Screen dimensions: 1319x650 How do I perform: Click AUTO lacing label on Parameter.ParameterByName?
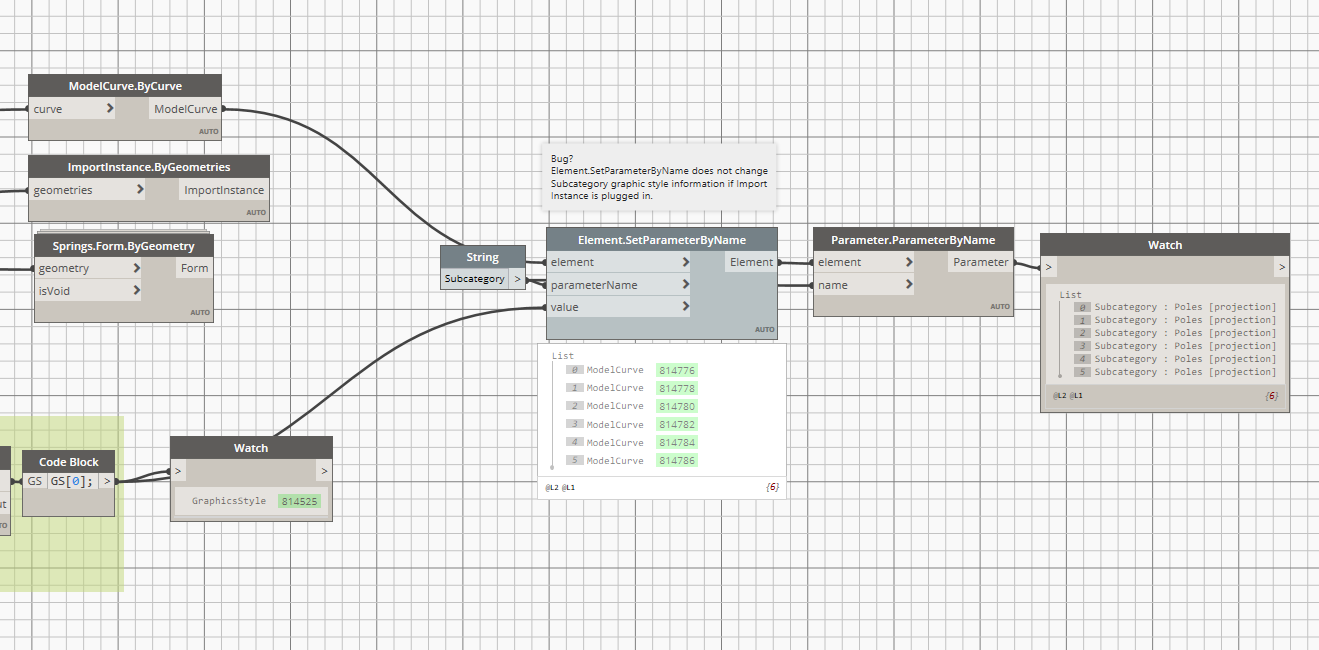click(x=1000, y=307)
